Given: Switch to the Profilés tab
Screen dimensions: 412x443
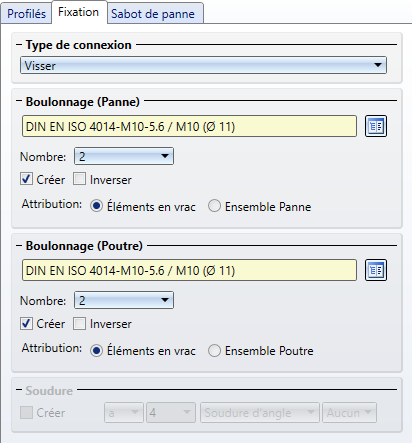Looking at the screenshot, I should [26, 14].
